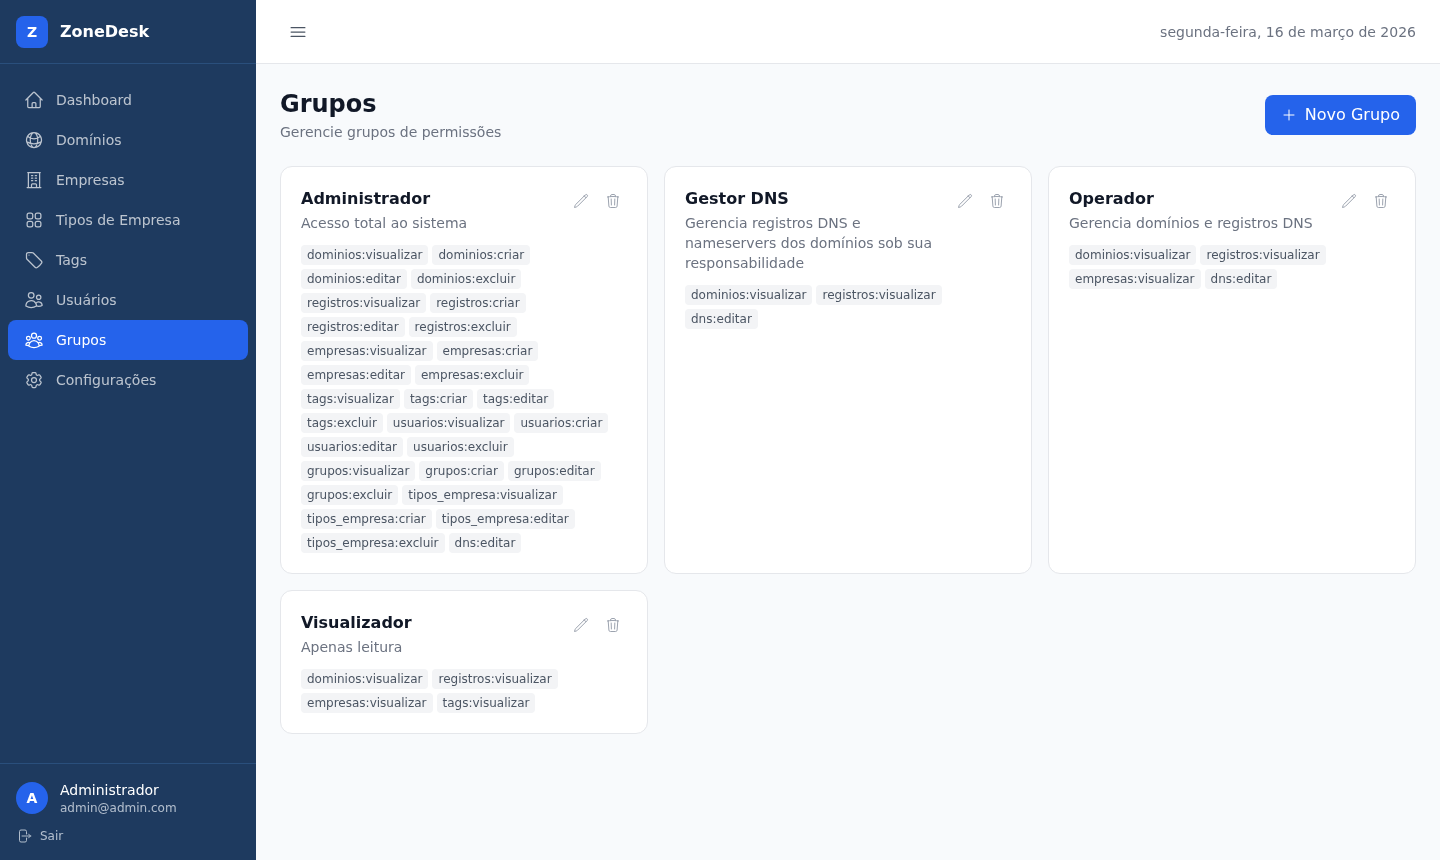
Task: Toggle sidebar with hamburger menu icon
Action: pyautogui.click(x=298, y=32)
